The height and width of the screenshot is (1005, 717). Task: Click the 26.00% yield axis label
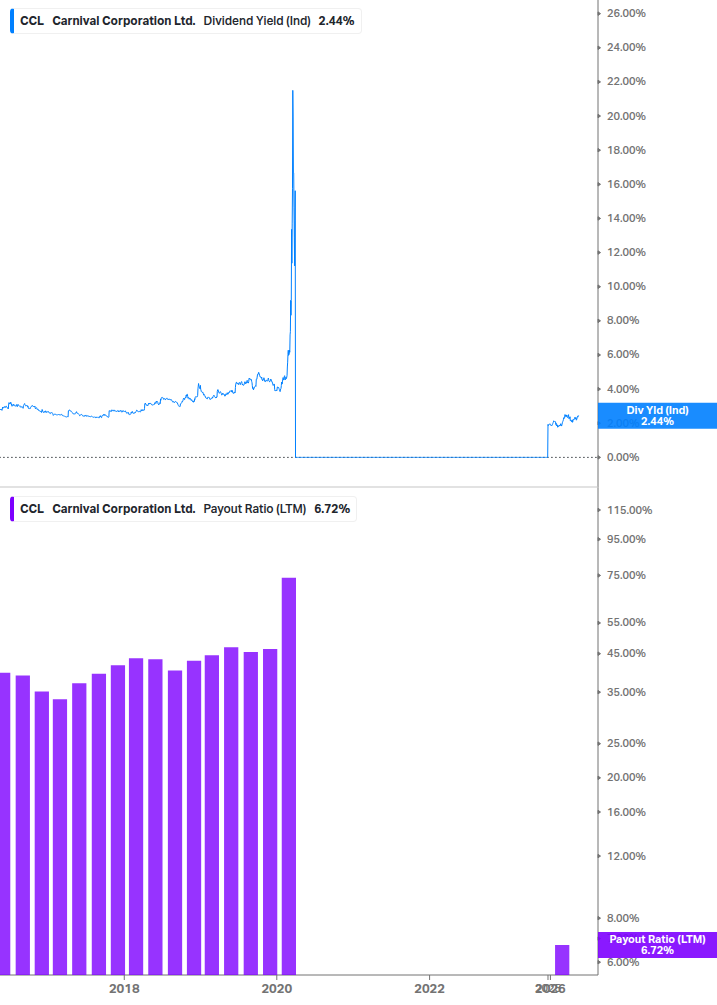(x=626, y=13)
